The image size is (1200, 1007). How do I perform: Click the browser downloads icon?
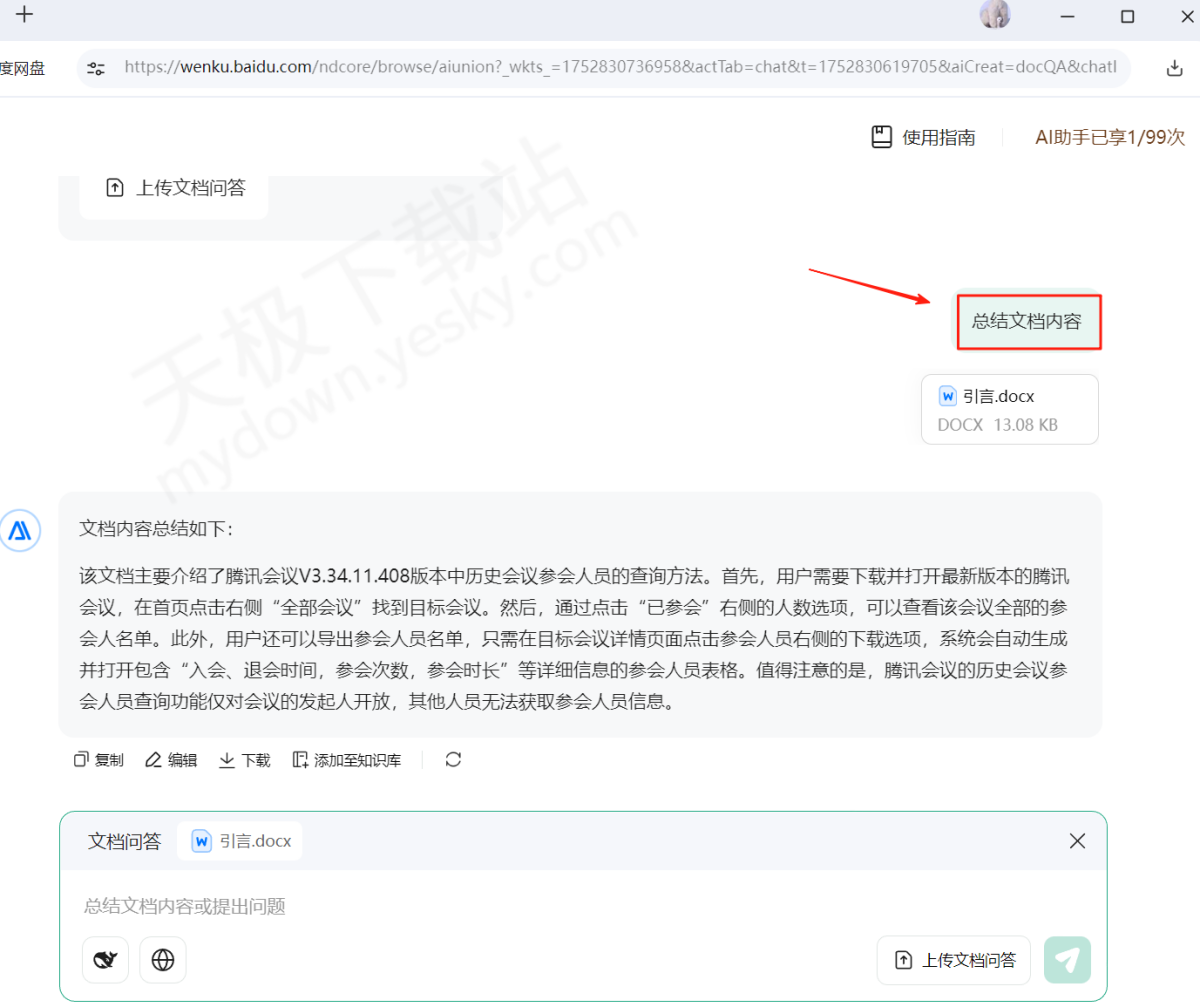[1175, 68]
